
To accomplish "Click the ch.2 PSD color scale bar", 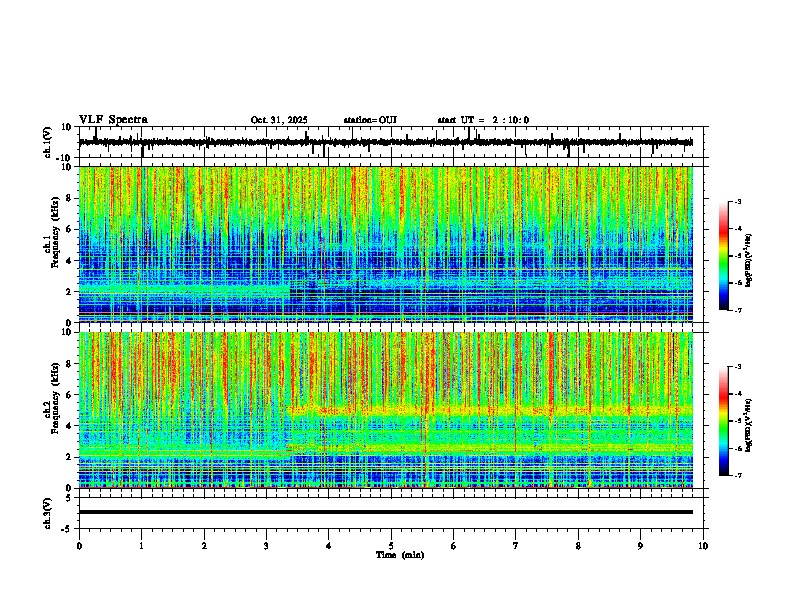I will pyautogui.click(x=724, y=421).
